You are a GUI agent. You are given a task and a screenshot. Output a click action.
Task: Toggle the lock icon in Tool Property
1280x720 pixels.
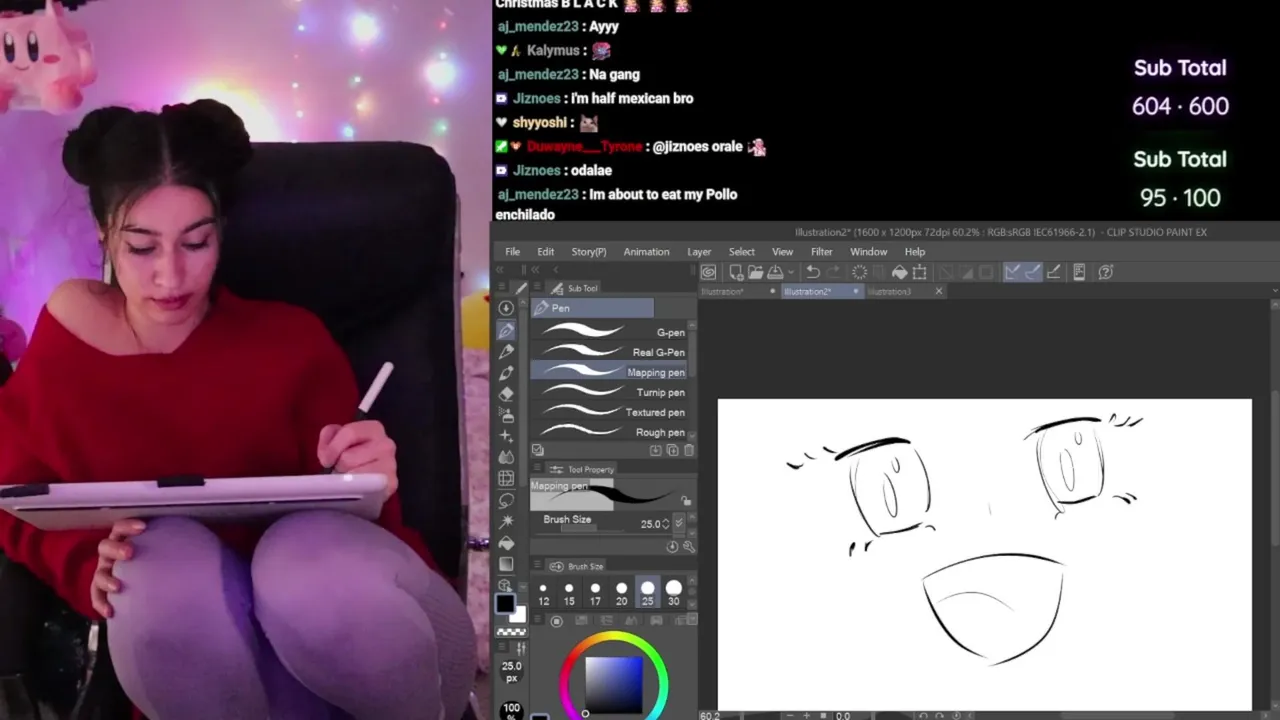(686, 500)
